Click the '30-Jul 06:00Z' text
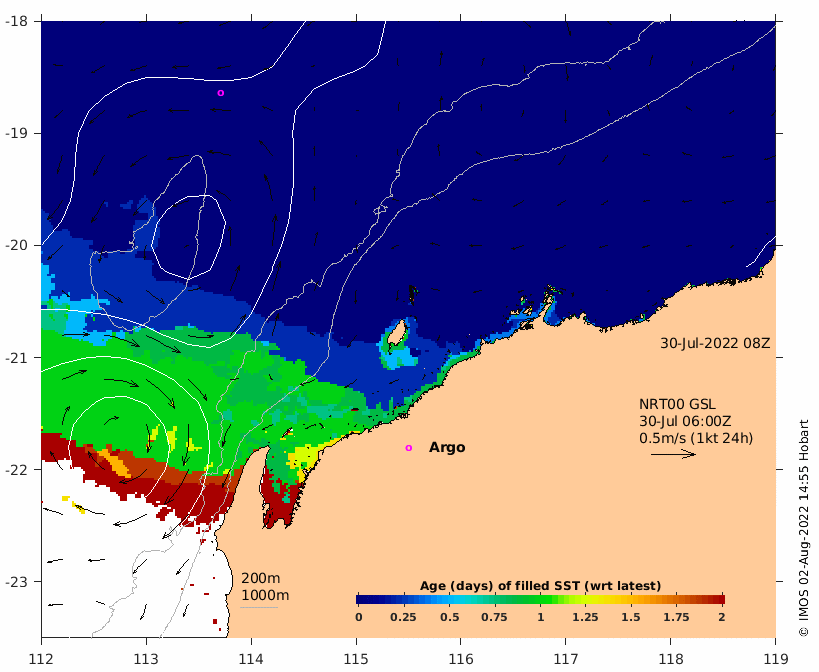The image size is (819, 672). point(685,421)
